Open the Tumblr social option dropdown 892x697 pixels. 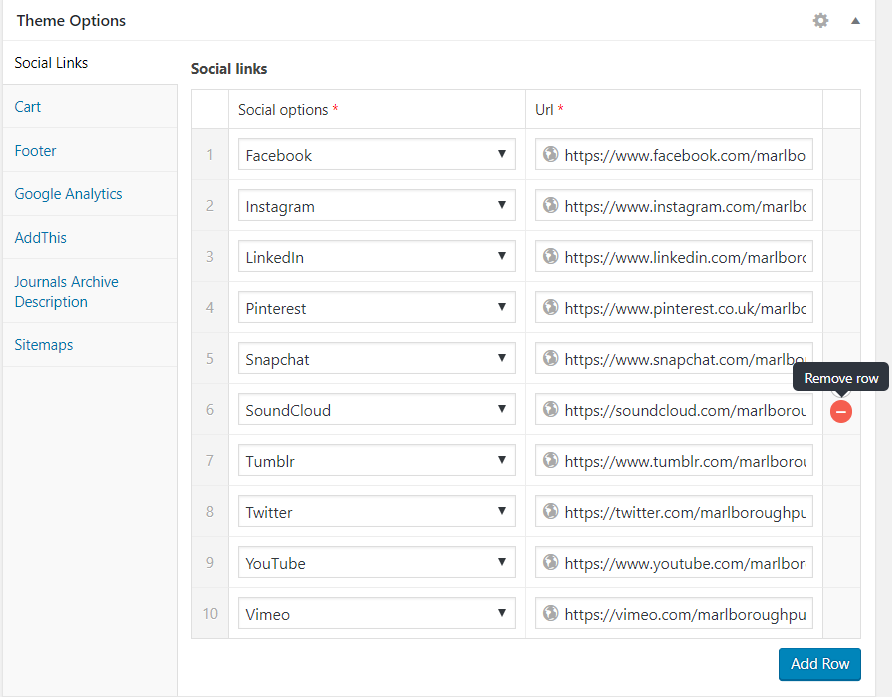[x=377, y=460]
